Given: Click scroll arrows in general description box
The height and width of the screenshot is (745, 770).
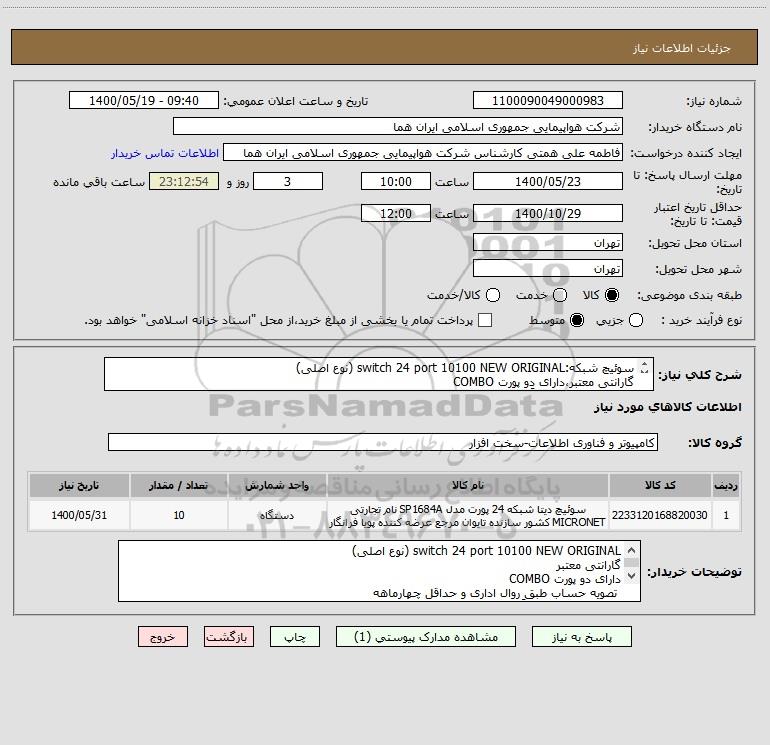Looking at the screenshot, I should [x=645, y=367].
